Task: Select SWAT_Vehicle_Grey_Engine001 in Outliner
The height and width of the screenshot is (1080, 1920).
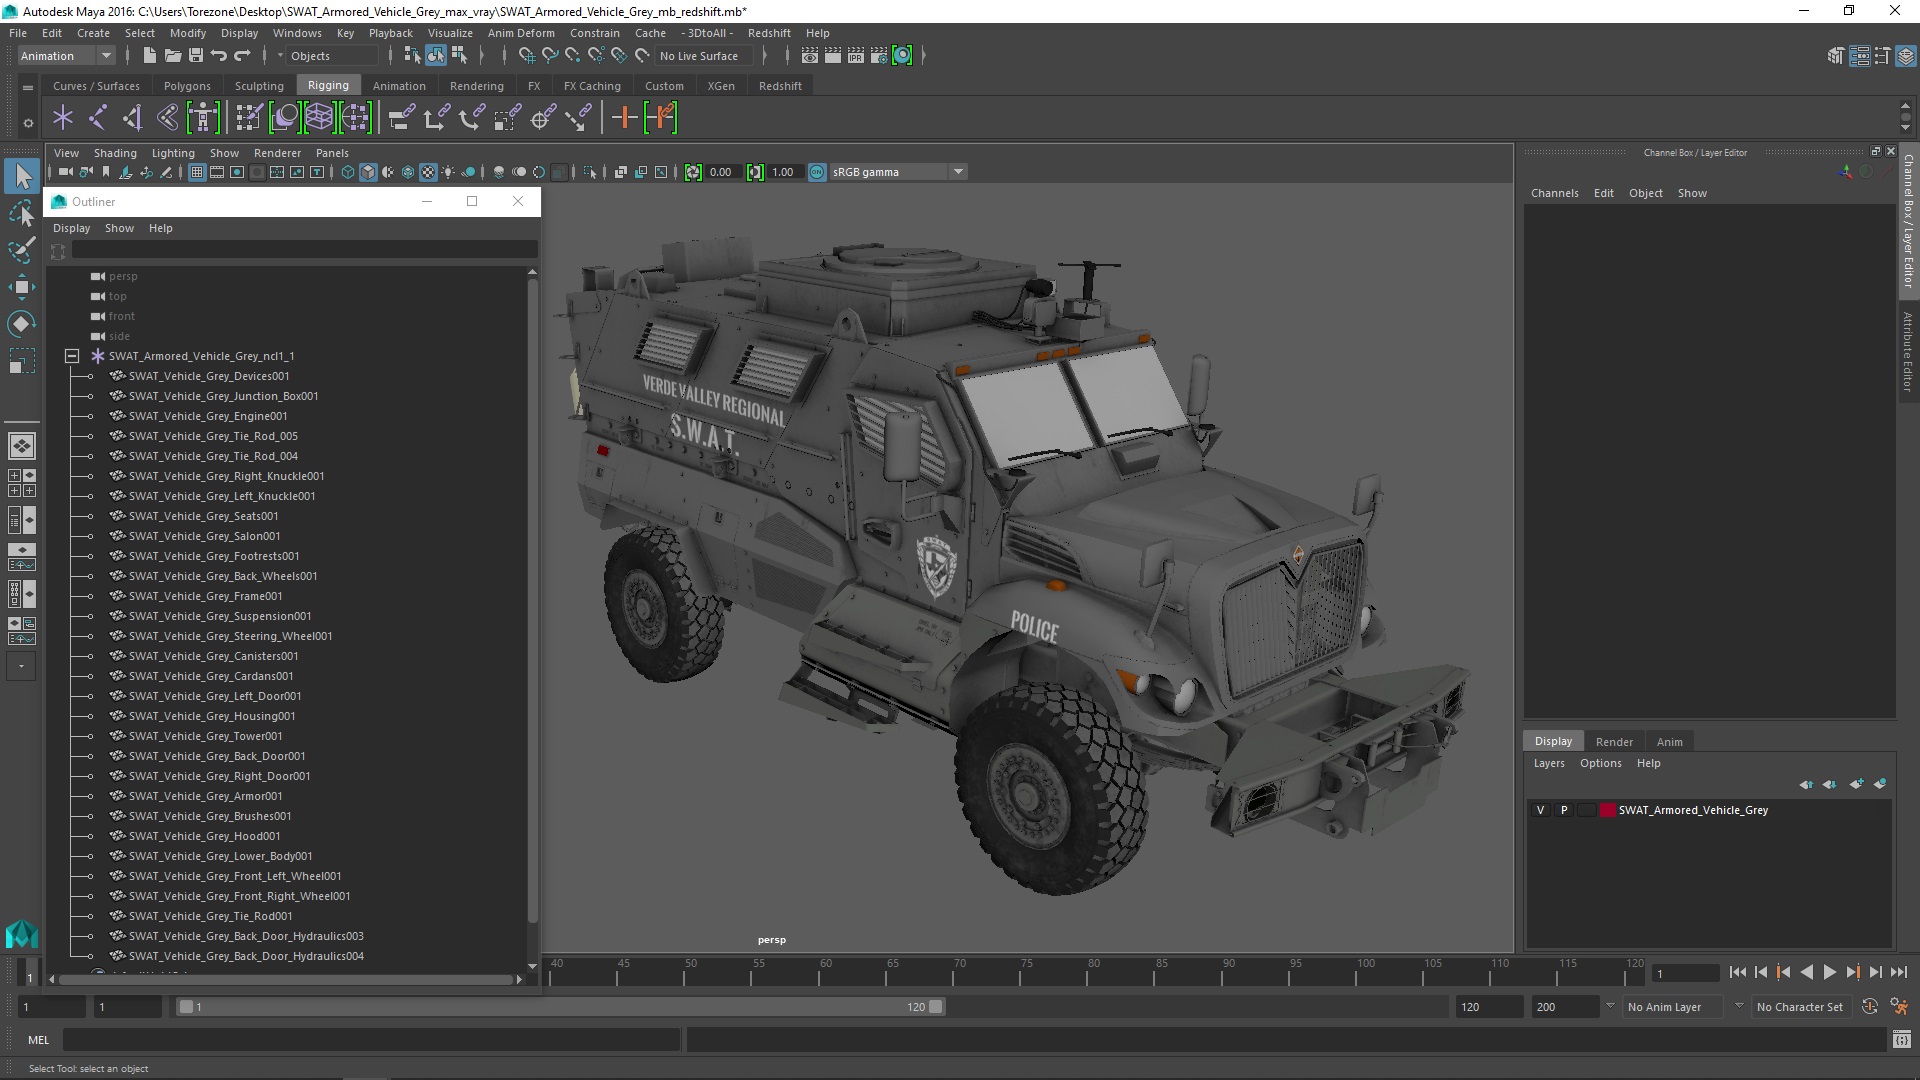Action: (x=208, y=416)
